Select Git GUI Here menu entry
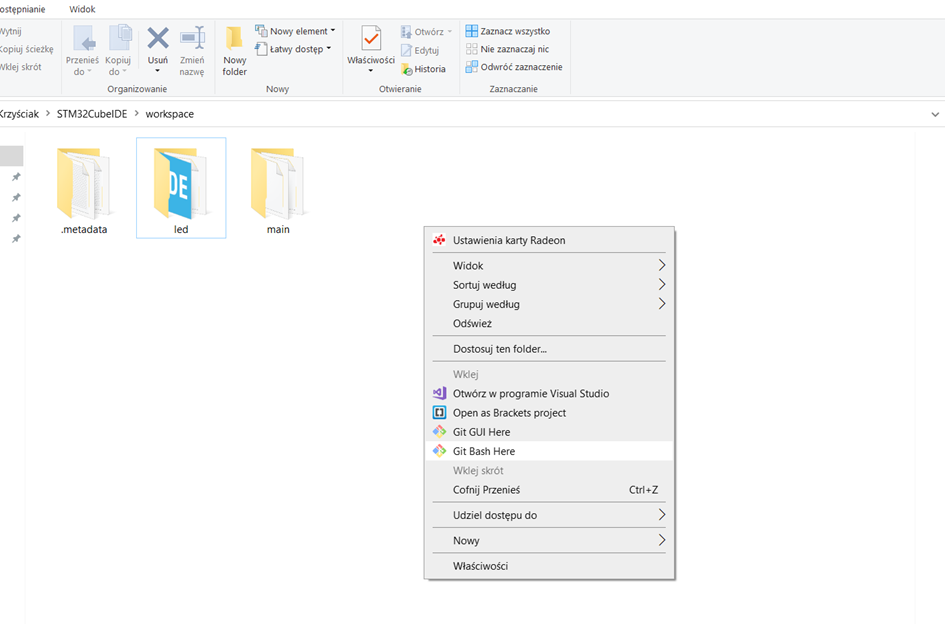945x624 pixels. click(x=481, y=432)
